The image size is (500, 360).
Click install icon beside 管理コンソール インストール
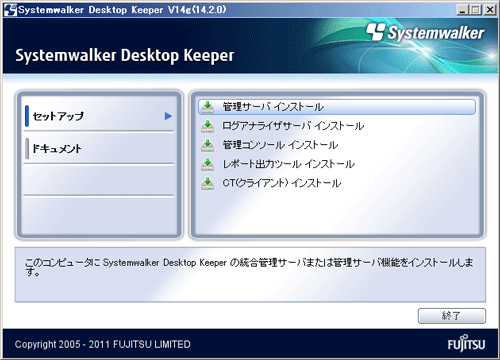(207, 145)
